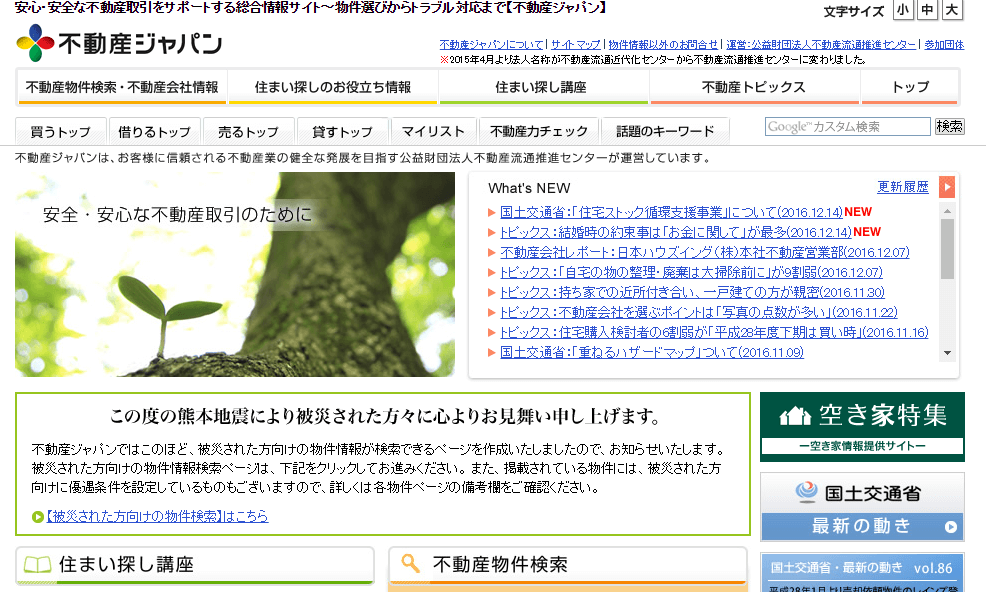Open news 自宅の物の整理・廃棄は大掃除前に
This screenshot has width=986, height=592.
coord(691,272)
